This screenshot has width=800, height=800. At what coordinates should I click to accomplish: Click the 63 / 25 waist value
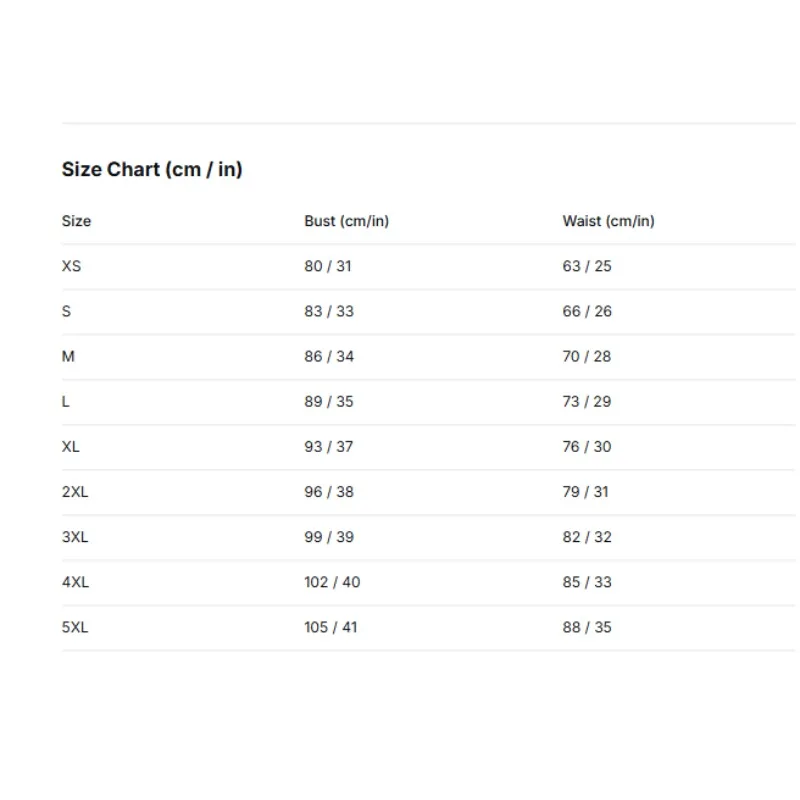[x=587, y=266]
